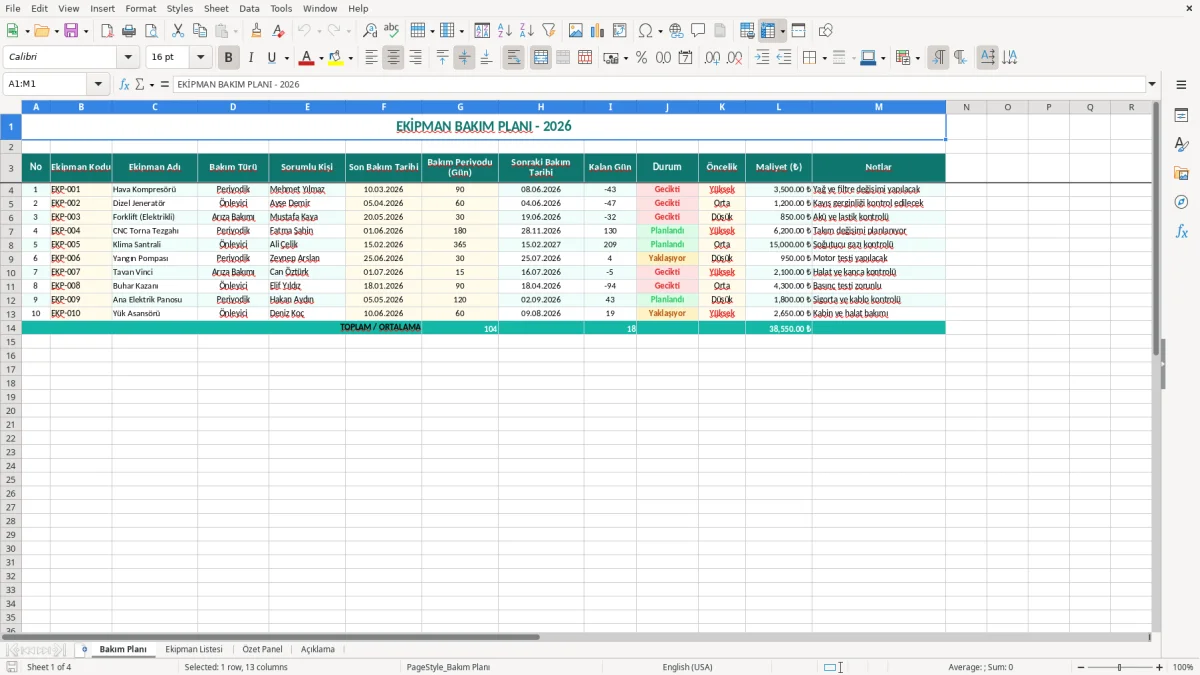Open Find & Replace
This screenshot has height=675, width=1200.
(x=370, y=31)
